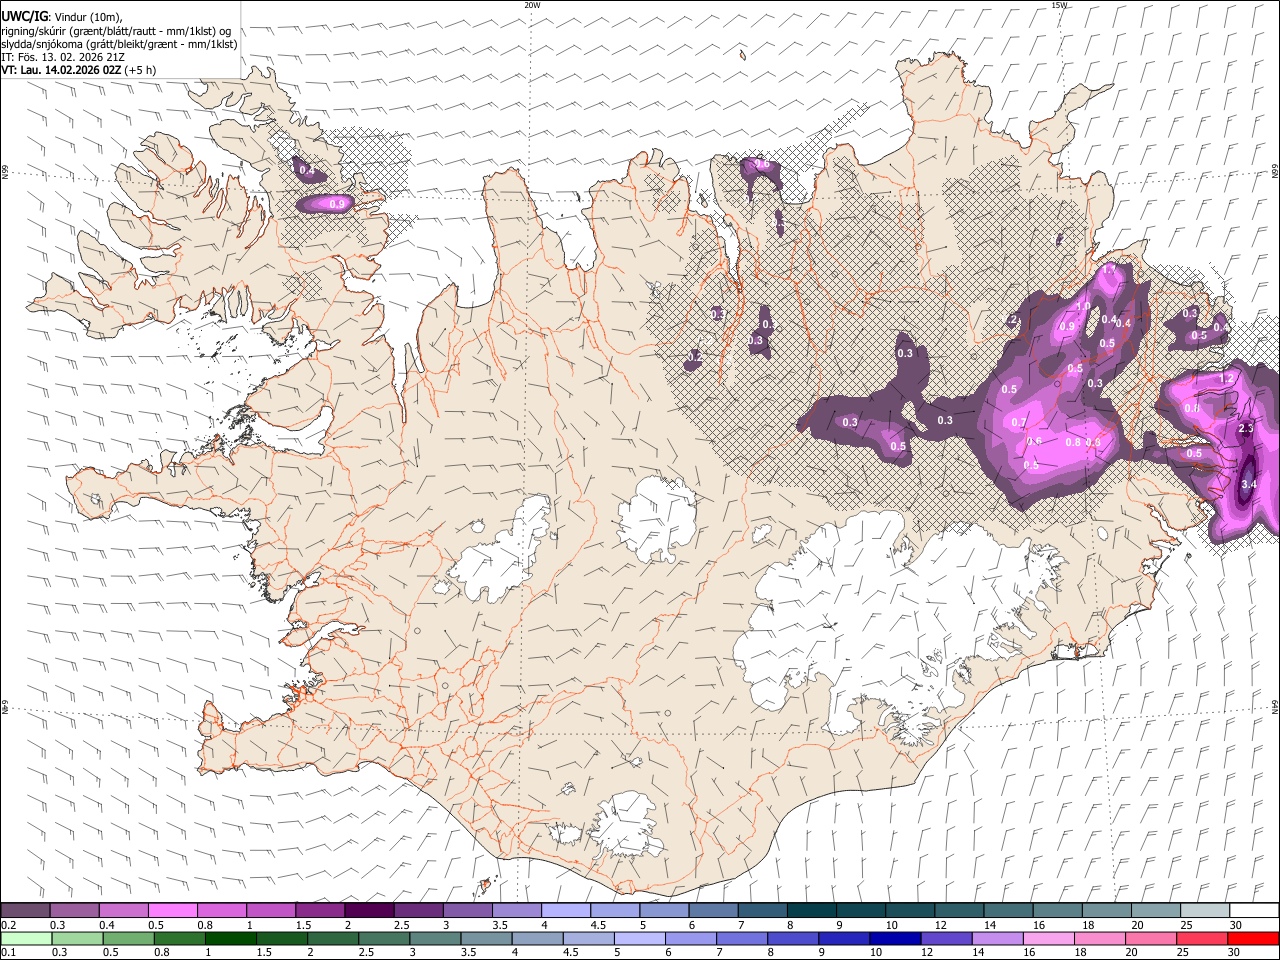
Task: Select the 'VT: Lau. 14.02.2026 02Z (+5 h)' line
Action: tap(78, 70)
